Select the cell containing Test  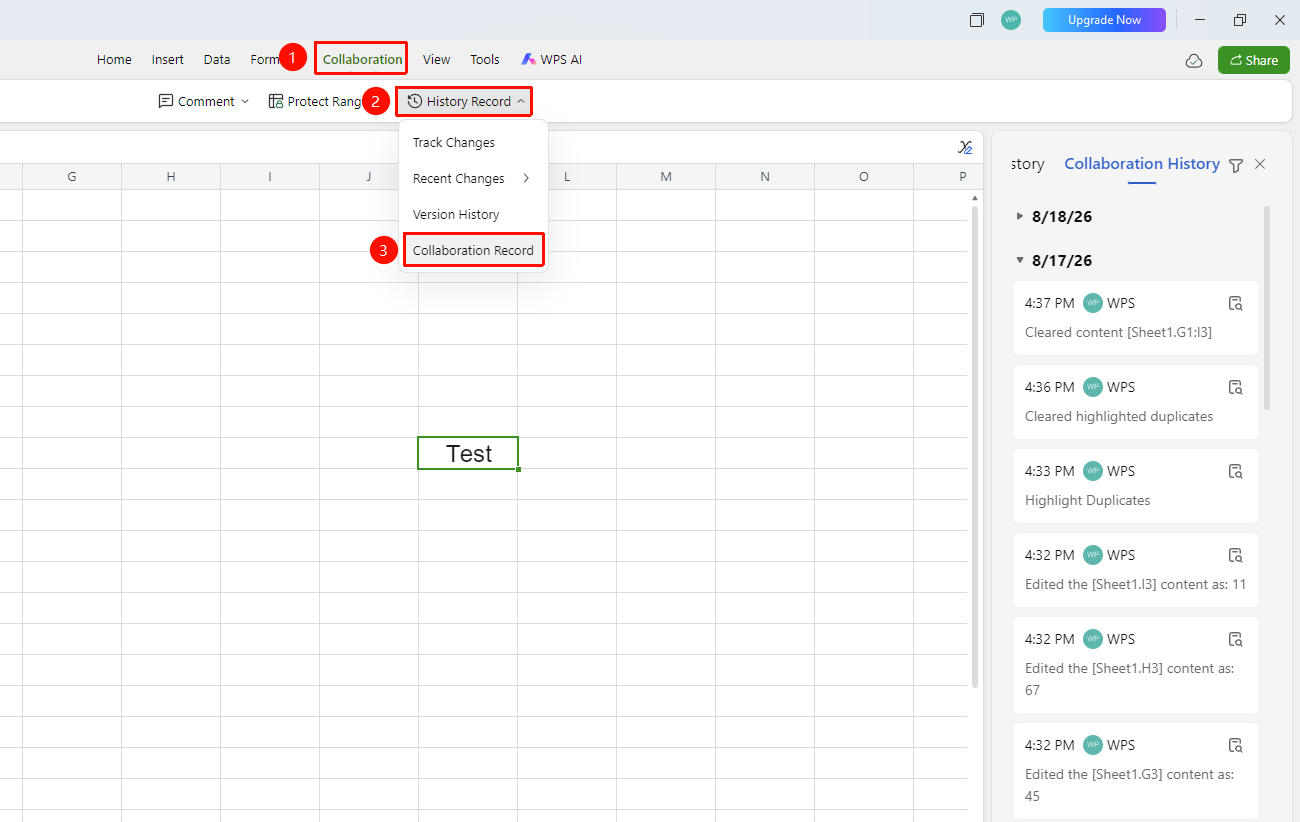[468, 453]
